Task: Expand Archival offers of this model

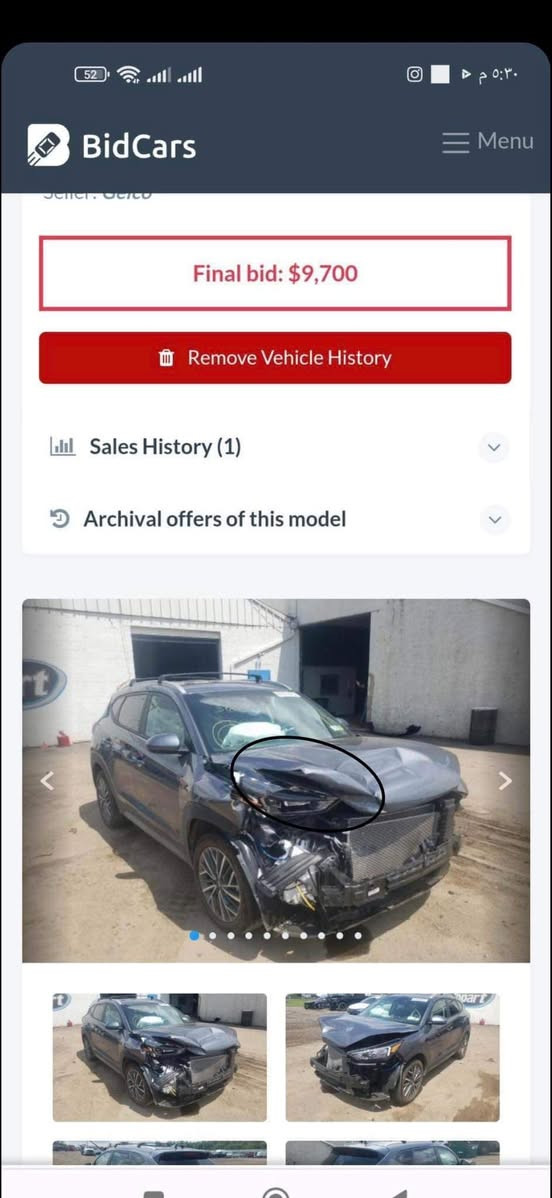Action: (x=275, y=520)
